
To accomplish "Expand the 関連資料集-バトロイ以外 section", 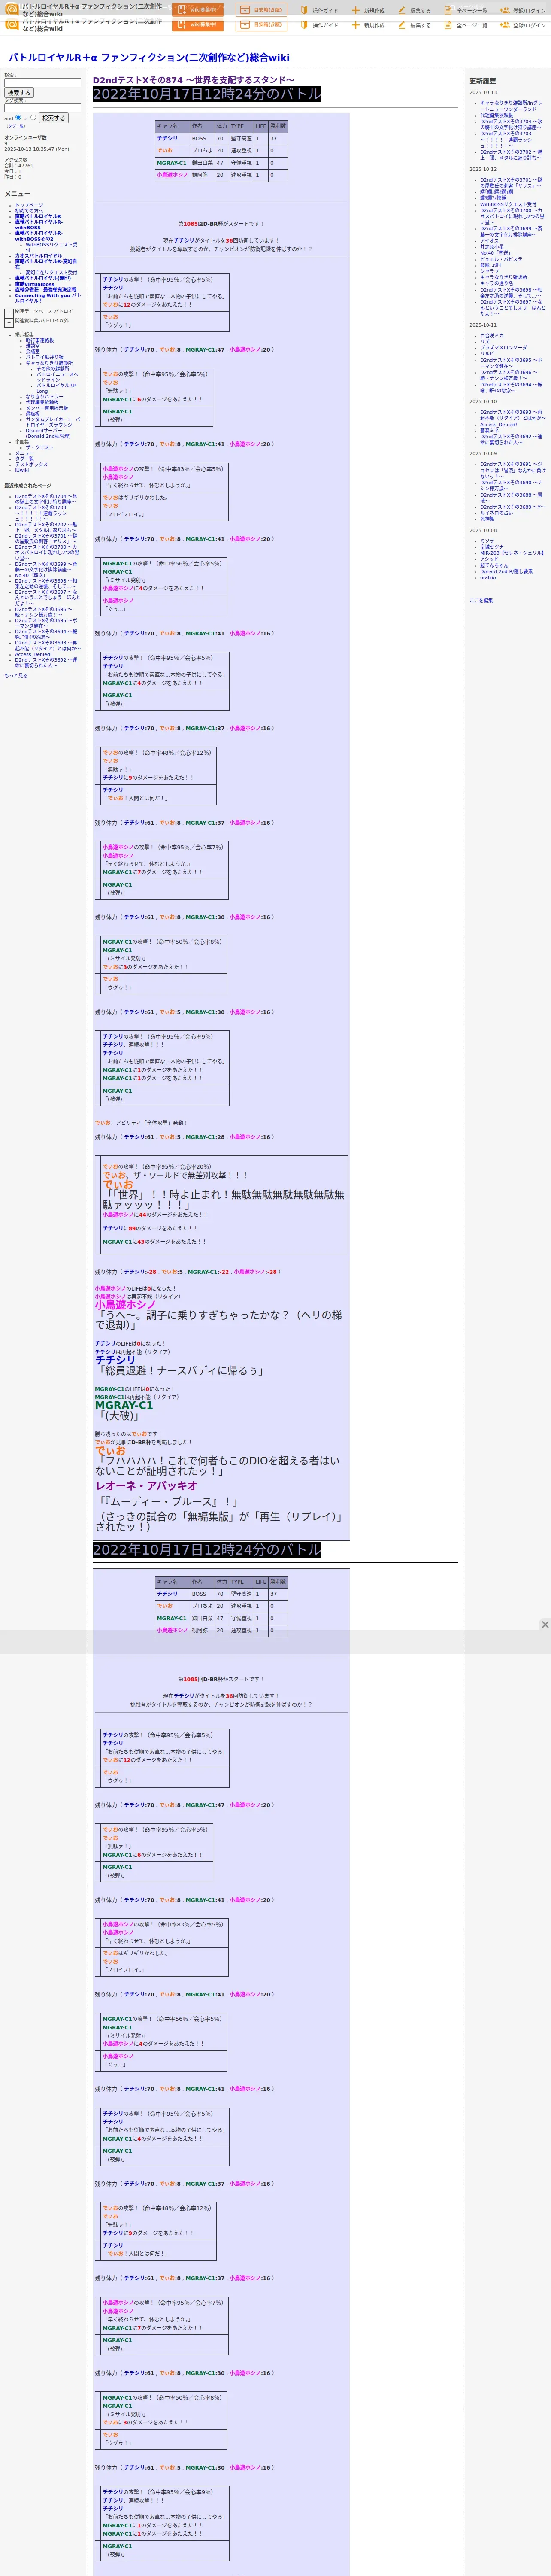I will [x=9, y=323].
